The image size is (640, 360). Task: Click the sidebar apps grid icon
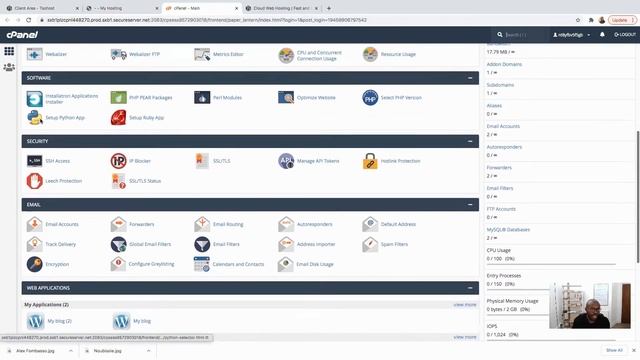[x=9, y=51]
